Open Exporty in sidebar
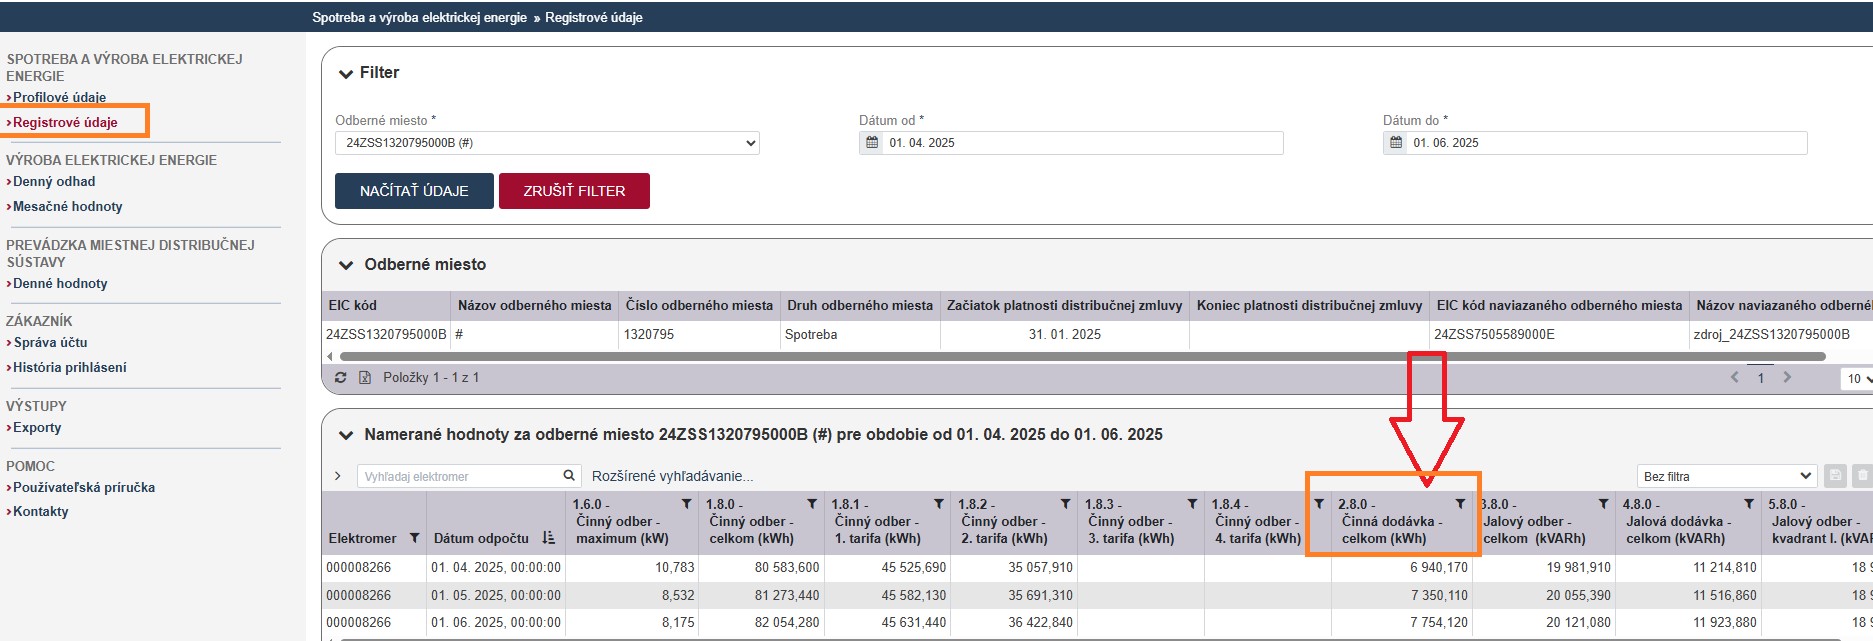 [37, 427]
